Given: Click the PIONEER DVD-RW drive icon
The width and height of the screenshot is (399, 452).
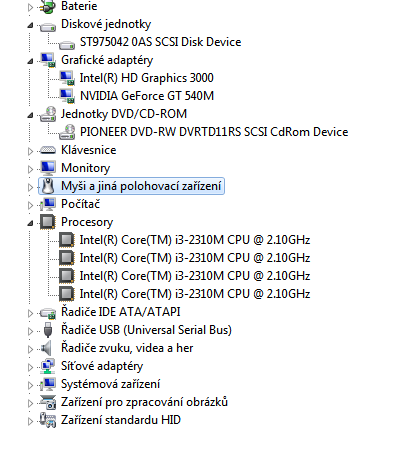Looking at the screenshot, I should [67, 132].
